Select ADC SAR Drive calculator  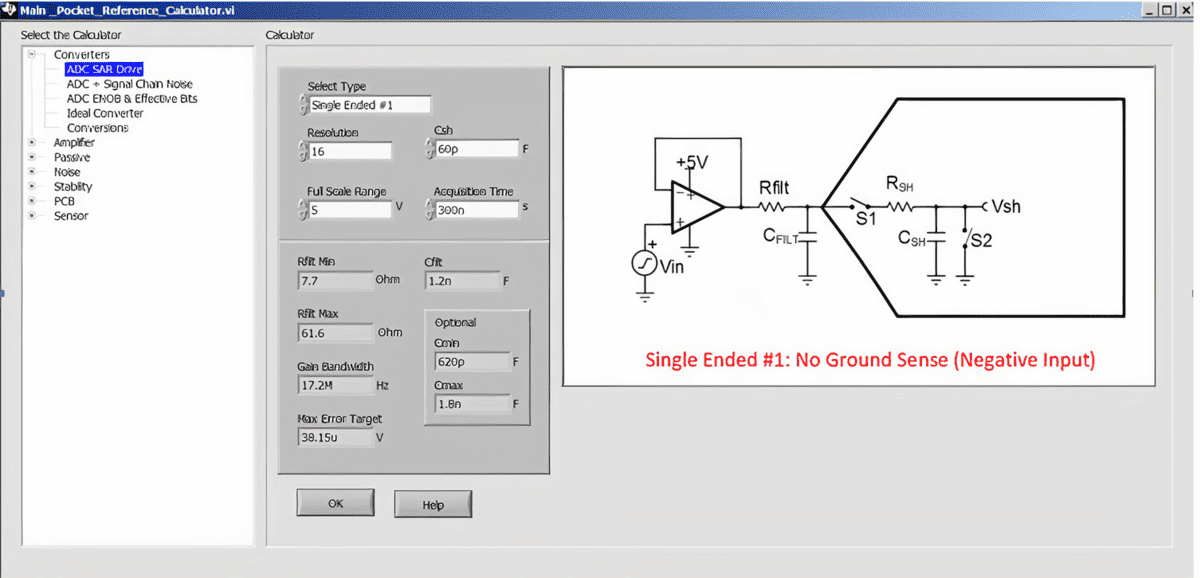104,69
